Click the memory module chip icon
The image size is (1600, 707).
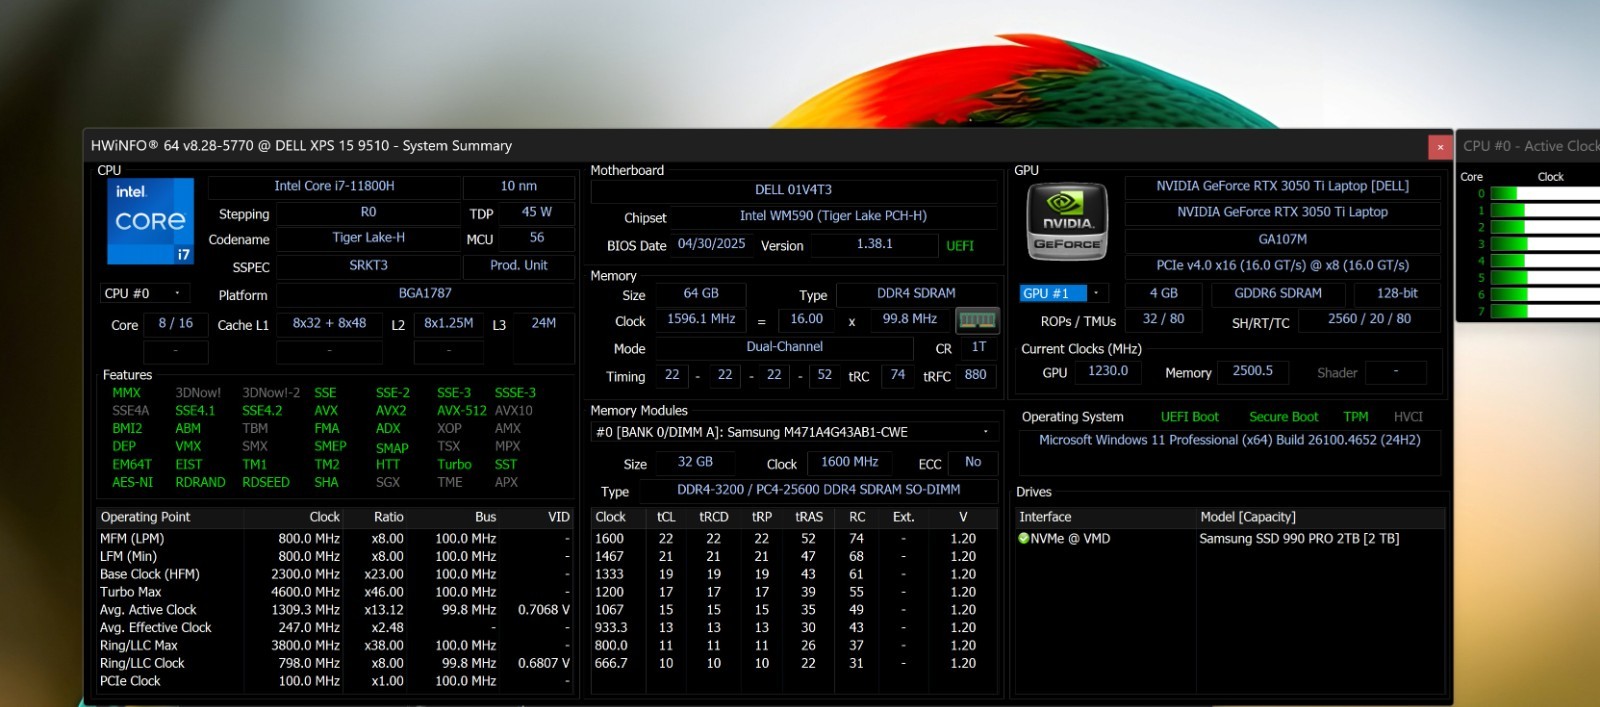pyautogui.click(x=977, y=320)
